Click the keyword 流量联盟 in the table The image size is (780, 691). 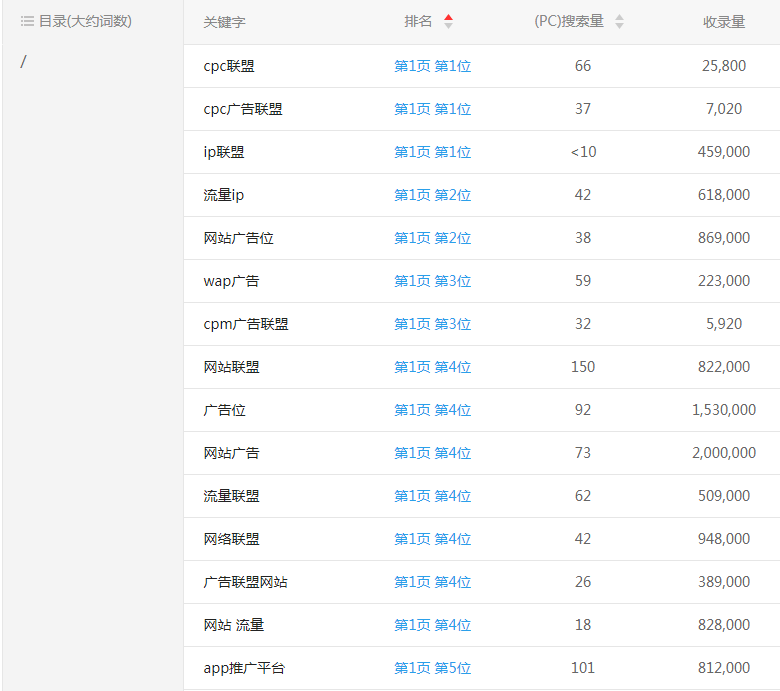click(231, 496)
